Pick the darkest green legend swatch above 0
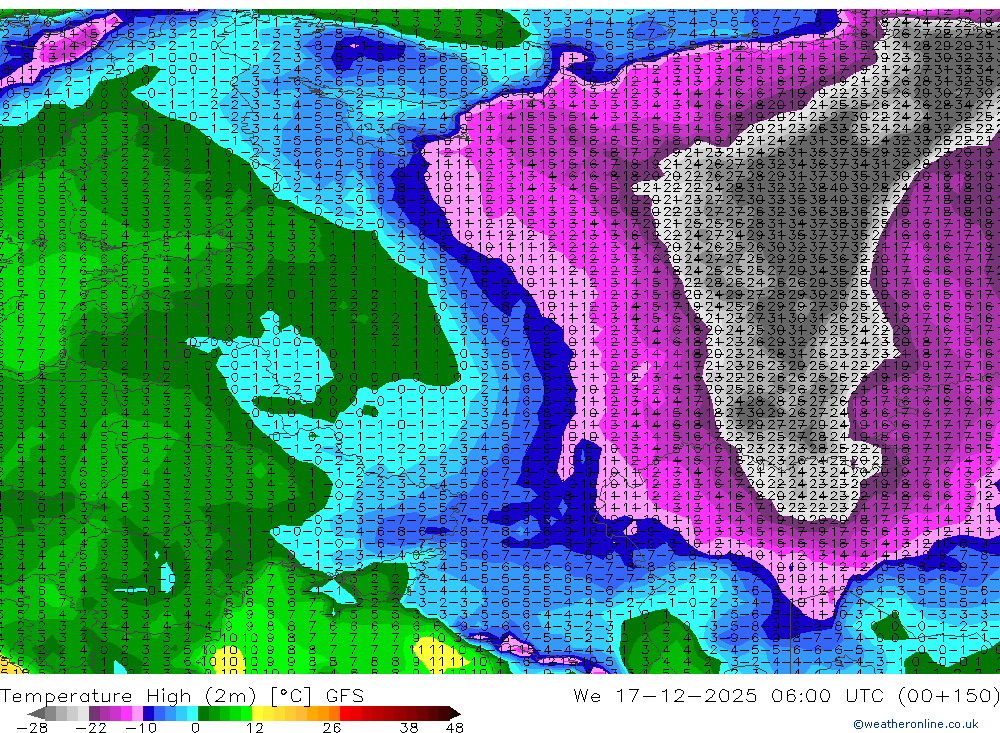This screenshot has width=1000, height=733. click(203, 714)
